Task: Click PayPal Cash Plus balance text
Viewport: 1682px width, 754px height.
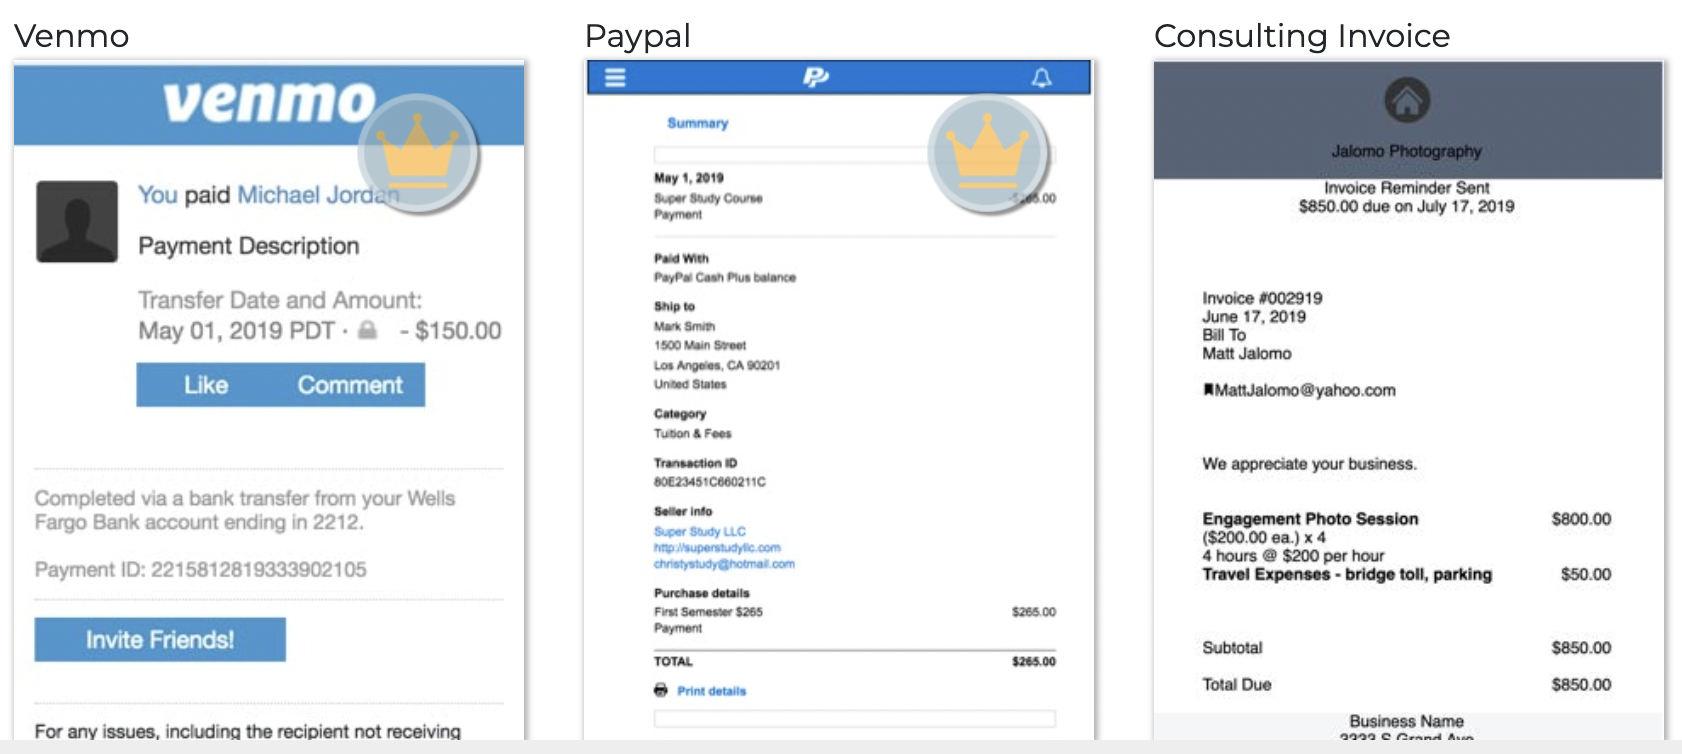Action: pyautogui.click(x=725, y=277)
